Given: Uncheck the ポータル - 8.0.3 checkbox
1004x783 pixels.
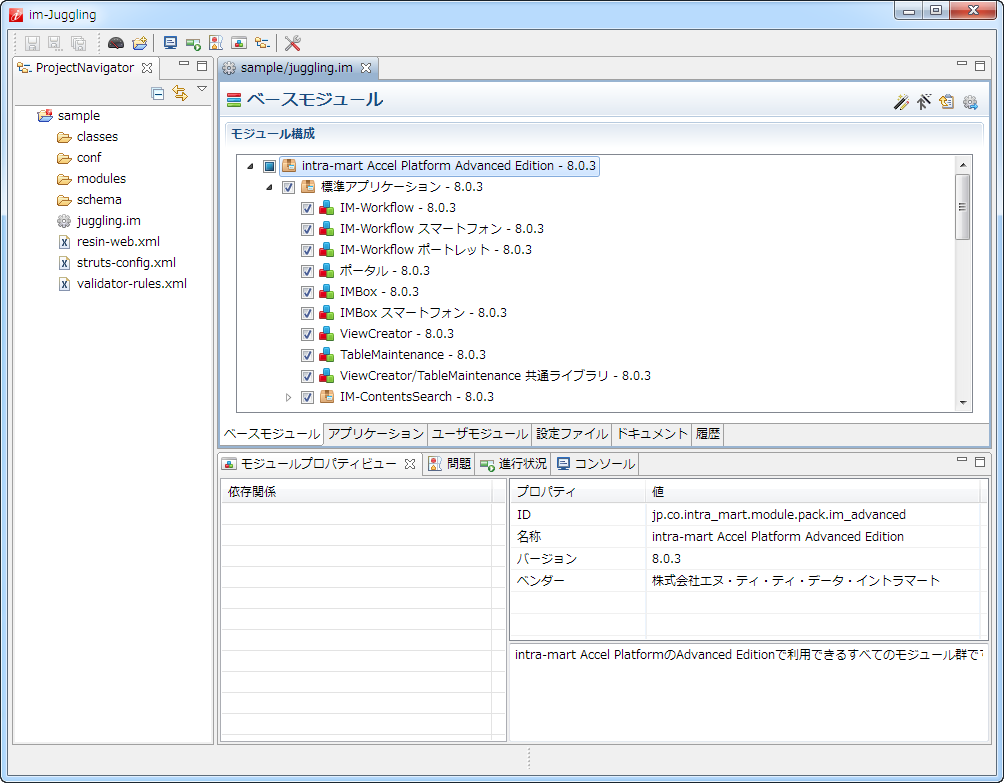Looking at the screenshot, I should 307,271.
